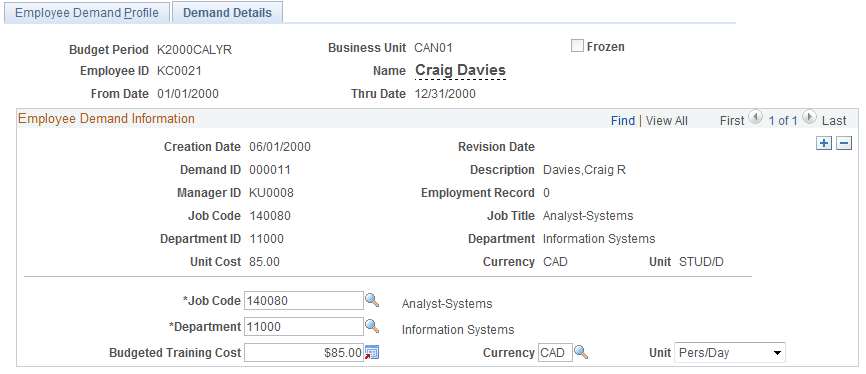The image size is (866, 374).
Task: Click the Find link
Action: pos(622,121)
